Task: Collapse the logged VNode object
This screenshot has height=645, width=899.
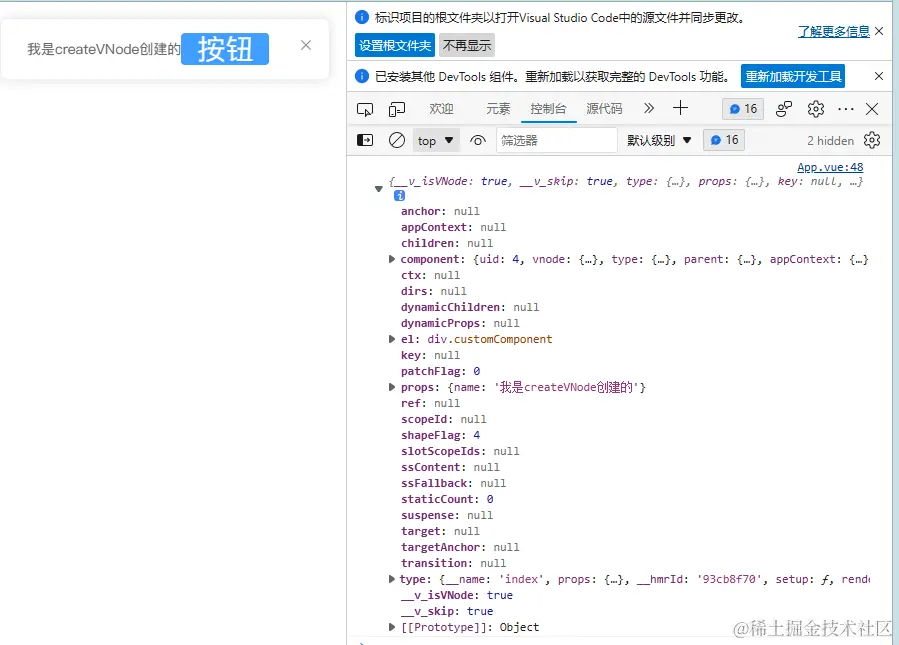Action: coord(378,189)
